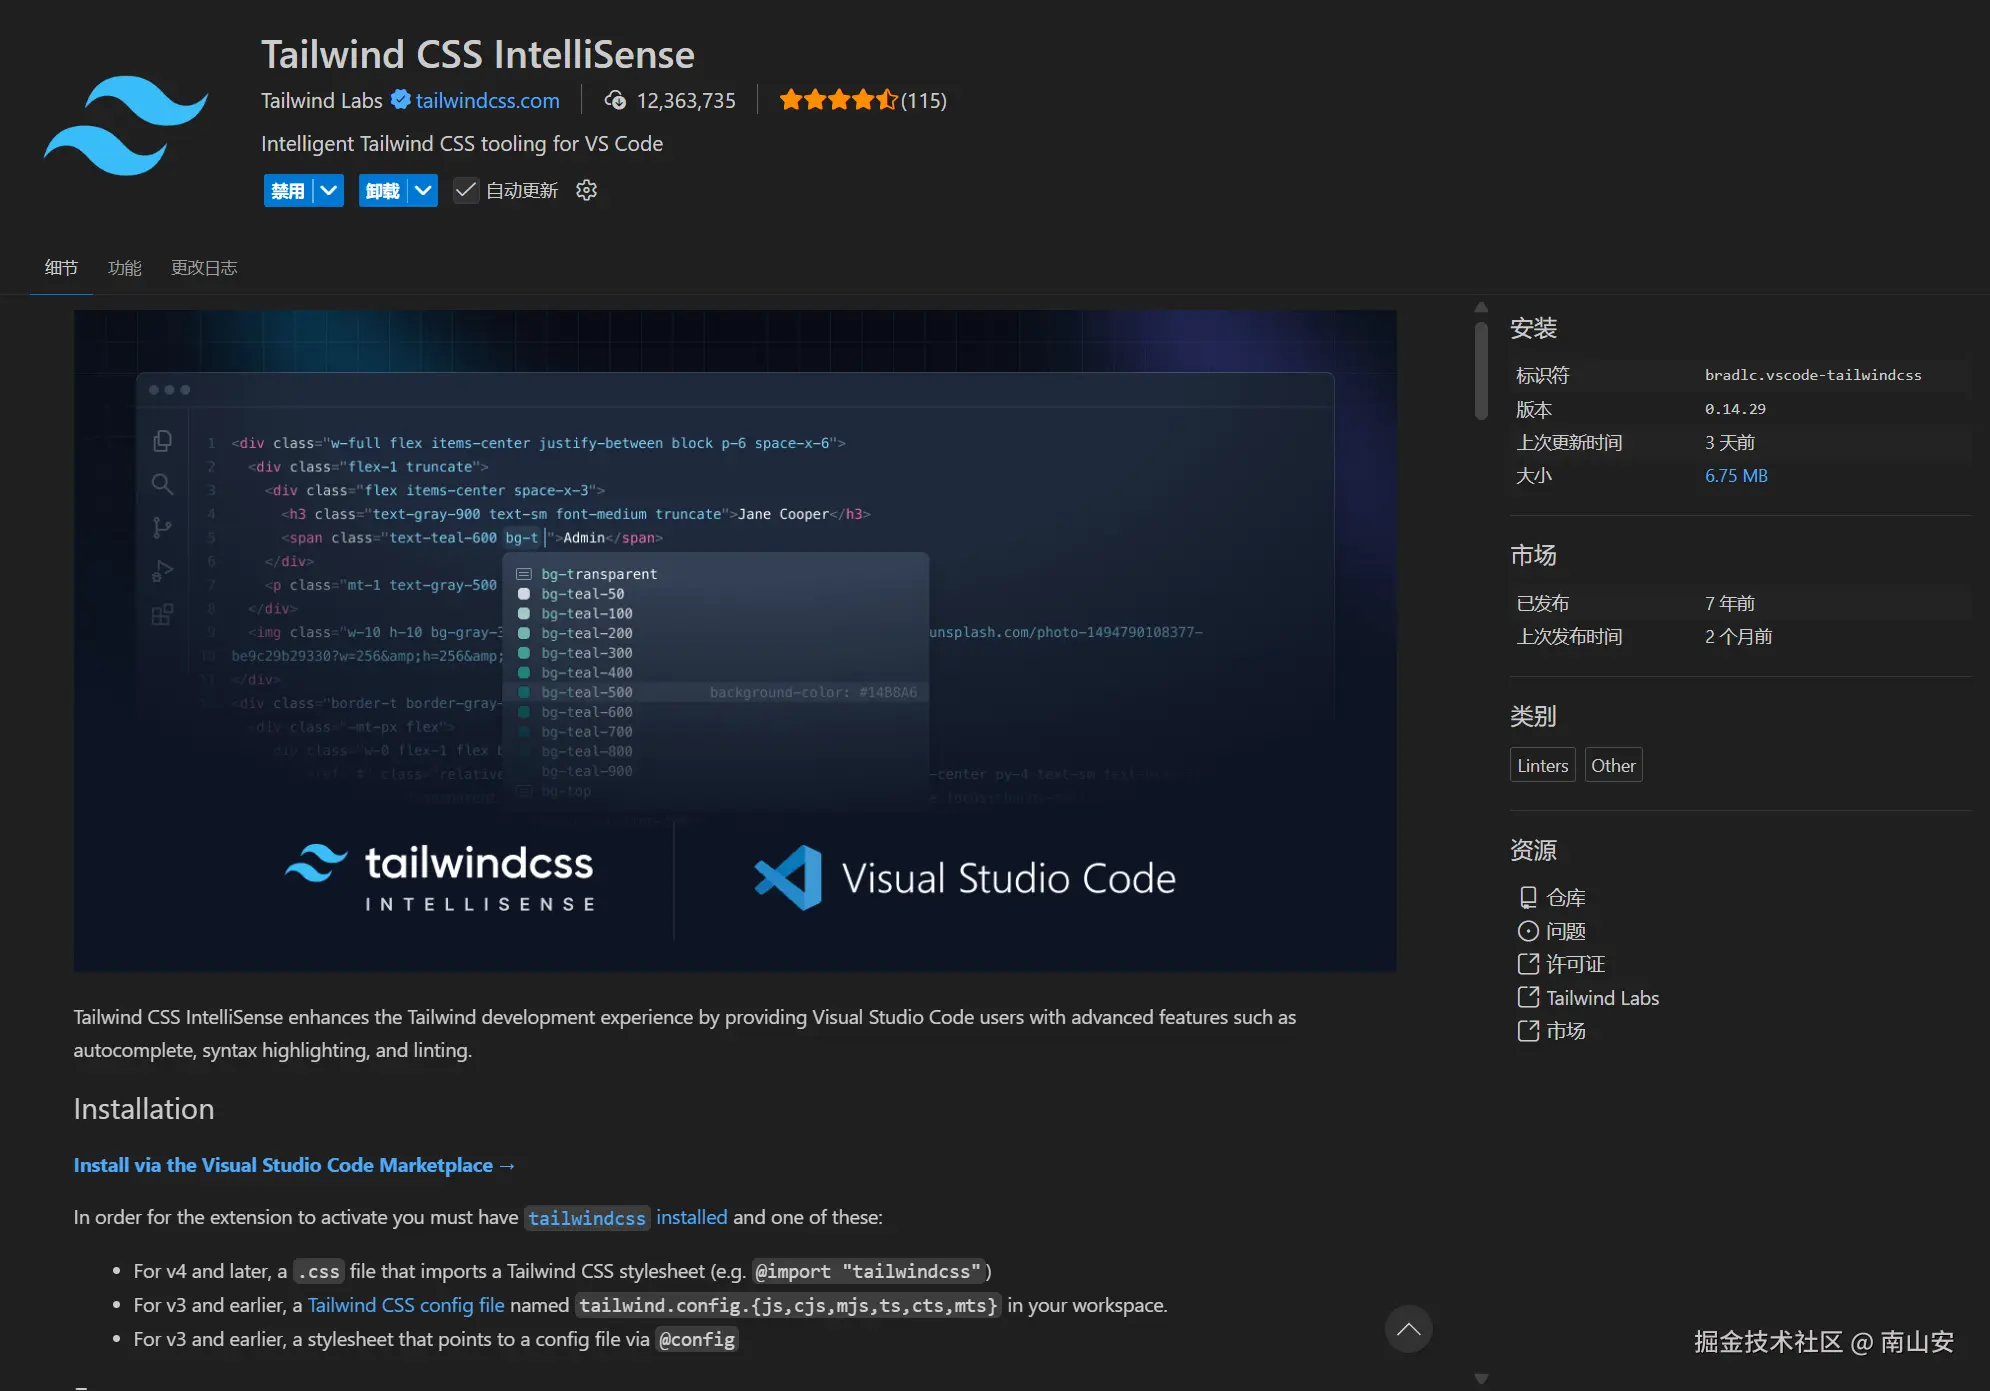
Task: Click the install count cloud icon
Action: click(616, 100)
